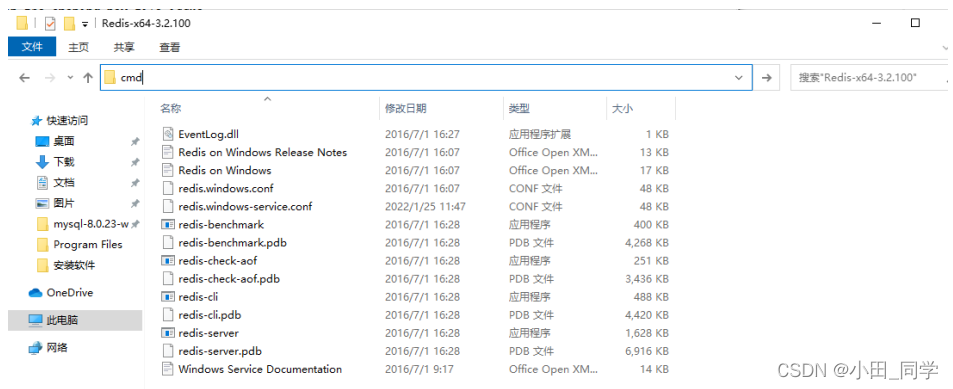Click the redis-cli application icon

[168, 297]
